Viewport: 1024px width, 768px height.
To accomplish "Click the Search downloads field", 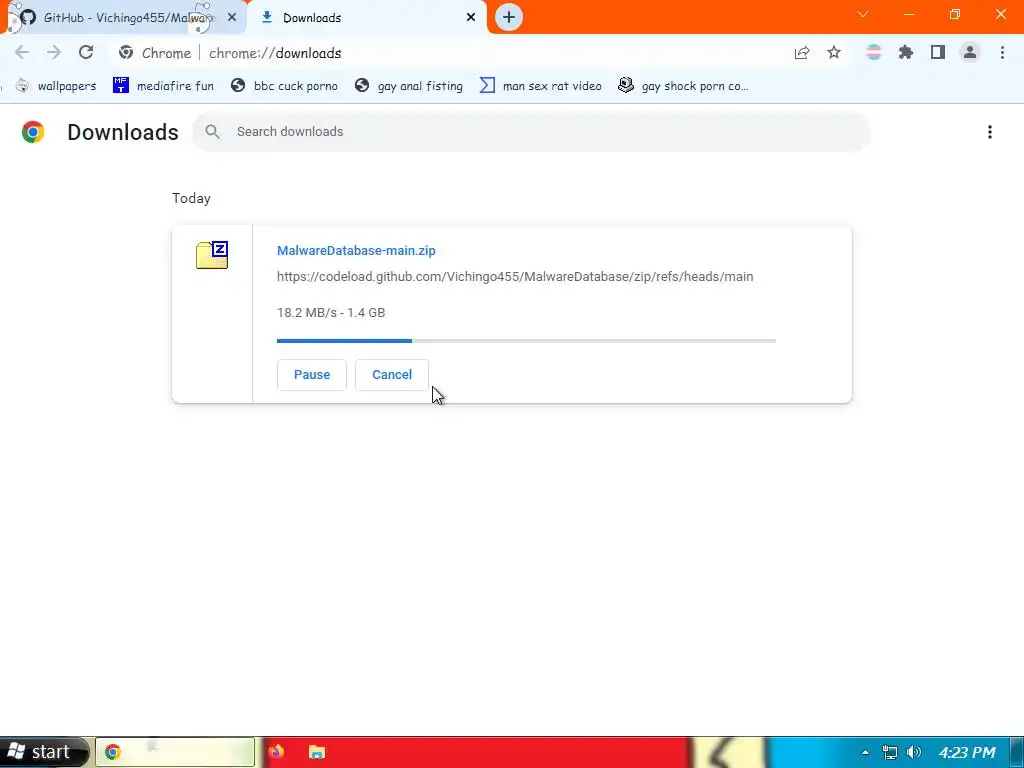I will pyautogui.click(x=531, y=132).
